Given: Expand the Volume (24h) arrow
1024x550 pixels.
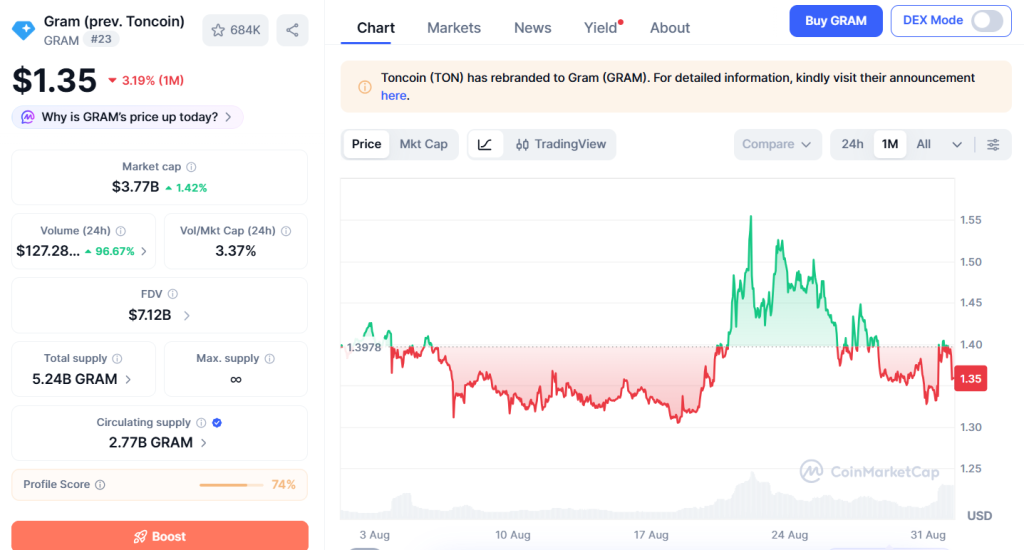Looking at the screenshot, I should point(144,251).
